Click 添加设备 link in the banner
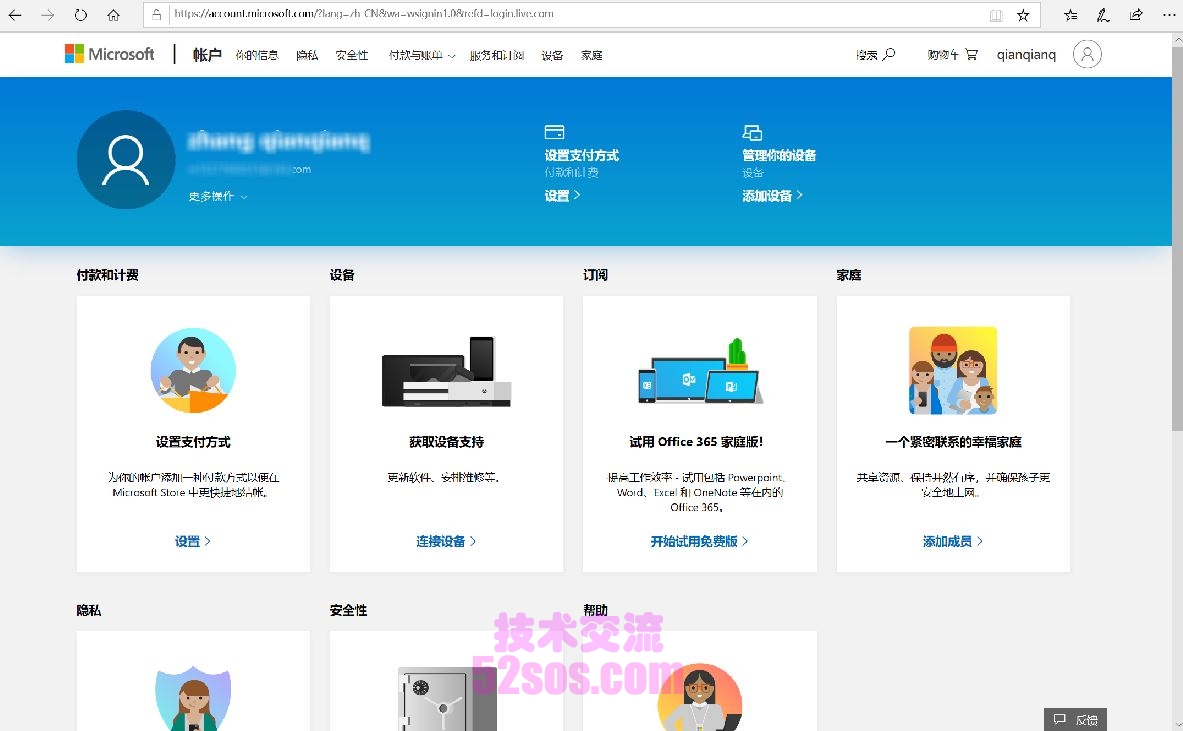Image resolution: width=1183 pixels, height=731 pixels. pos(772,195)
